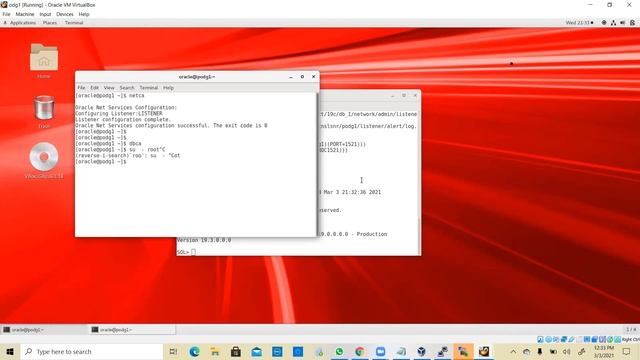This screenshot has width=640, height=360.
Task: Open the Search menu in front terminal
Action: [x=127, y=88]
